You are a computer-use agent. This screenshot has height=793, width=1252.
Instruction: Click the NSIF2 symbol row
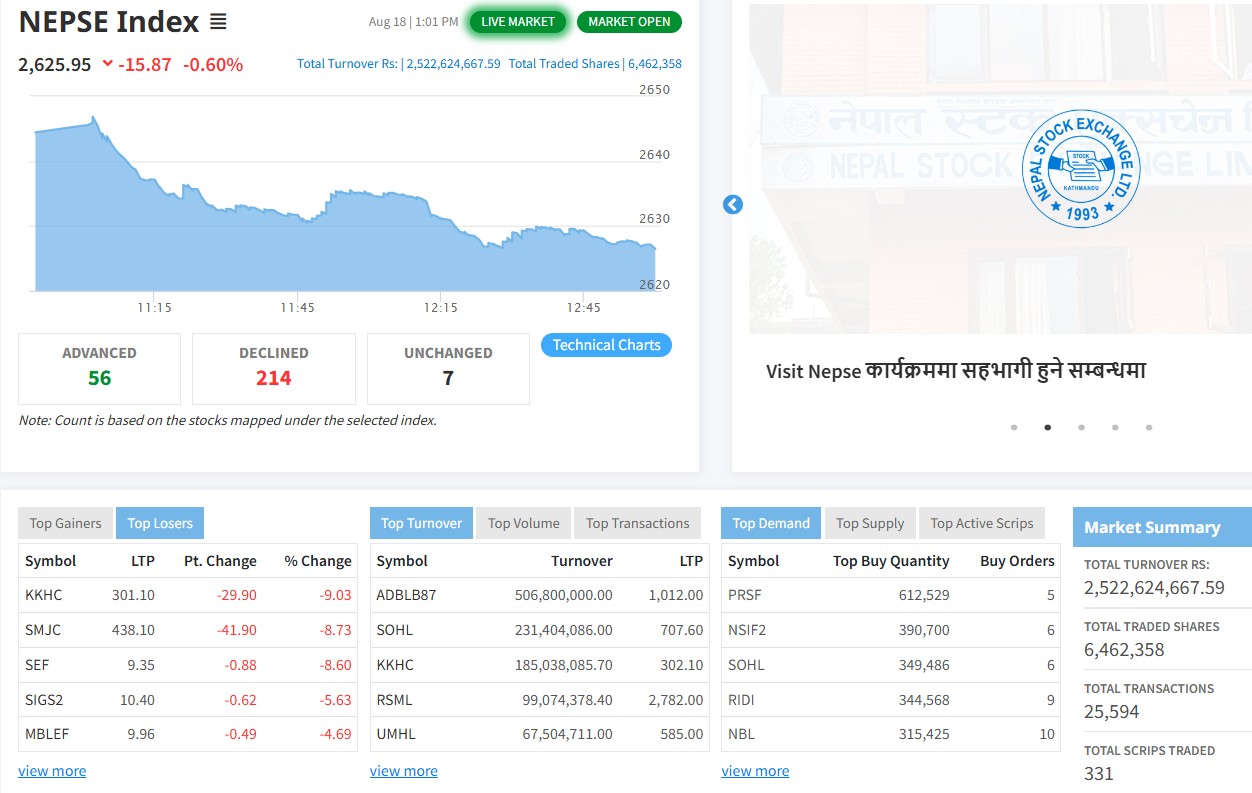coord(891,630)
